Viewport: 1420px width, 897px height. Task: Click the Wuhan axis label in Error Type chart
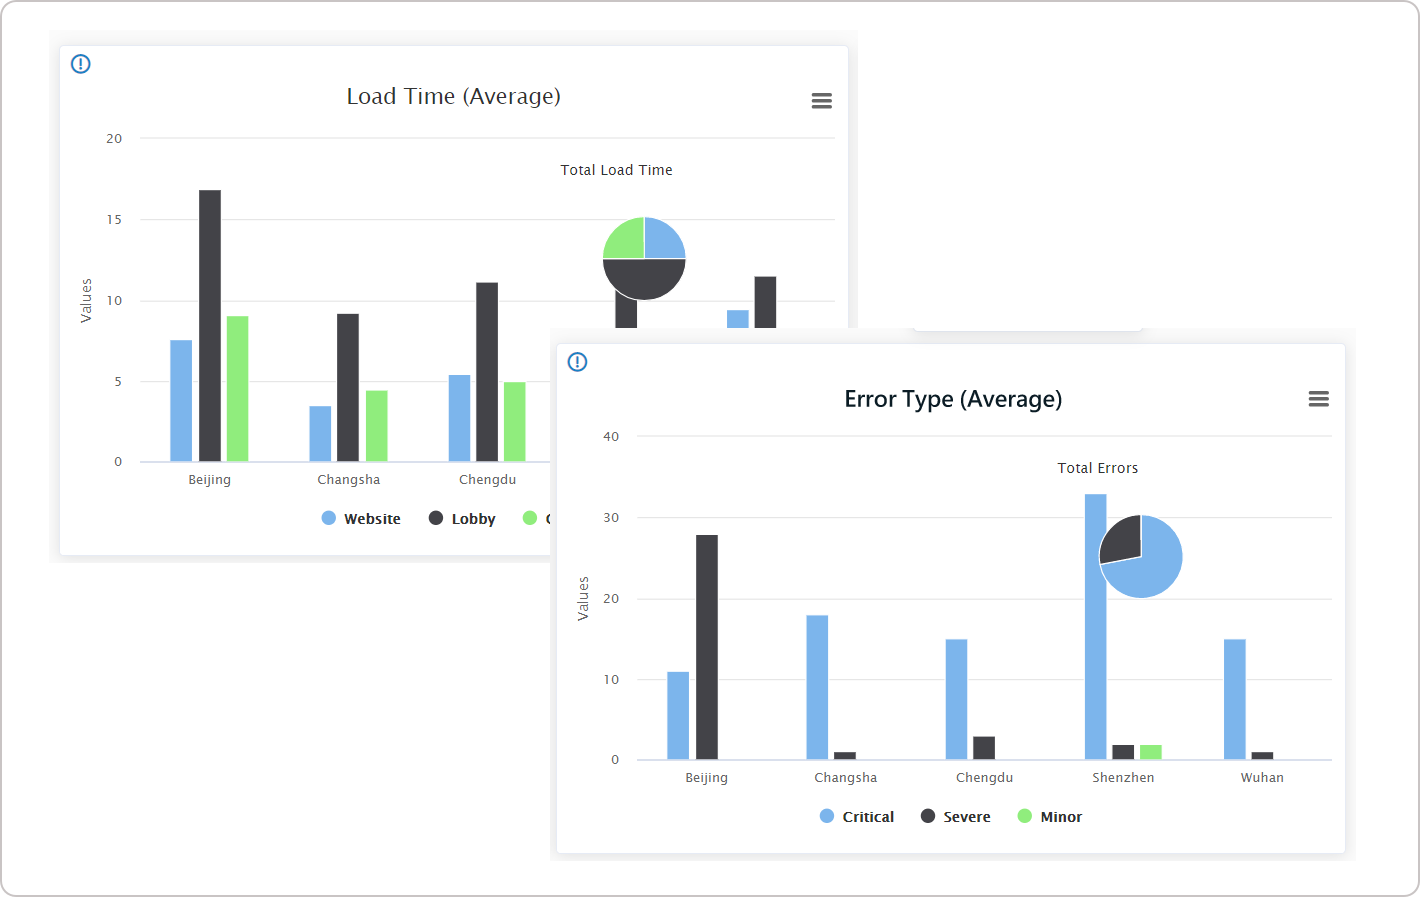point(1262,777)
